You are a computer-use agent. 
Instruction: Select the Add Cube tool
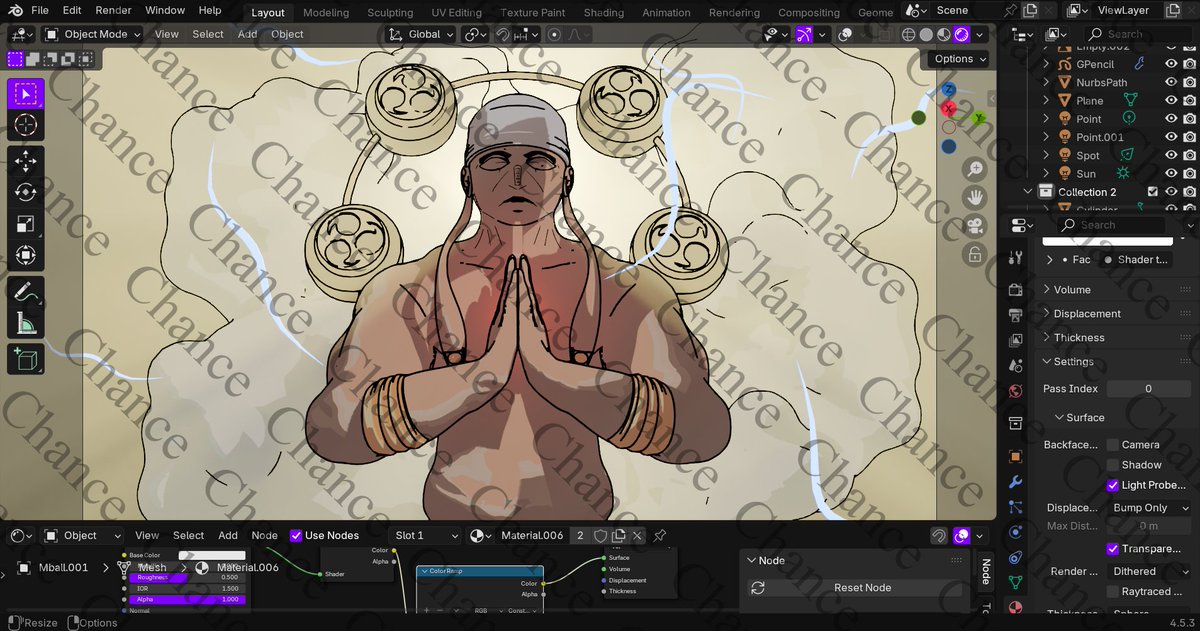pos(26,359)
